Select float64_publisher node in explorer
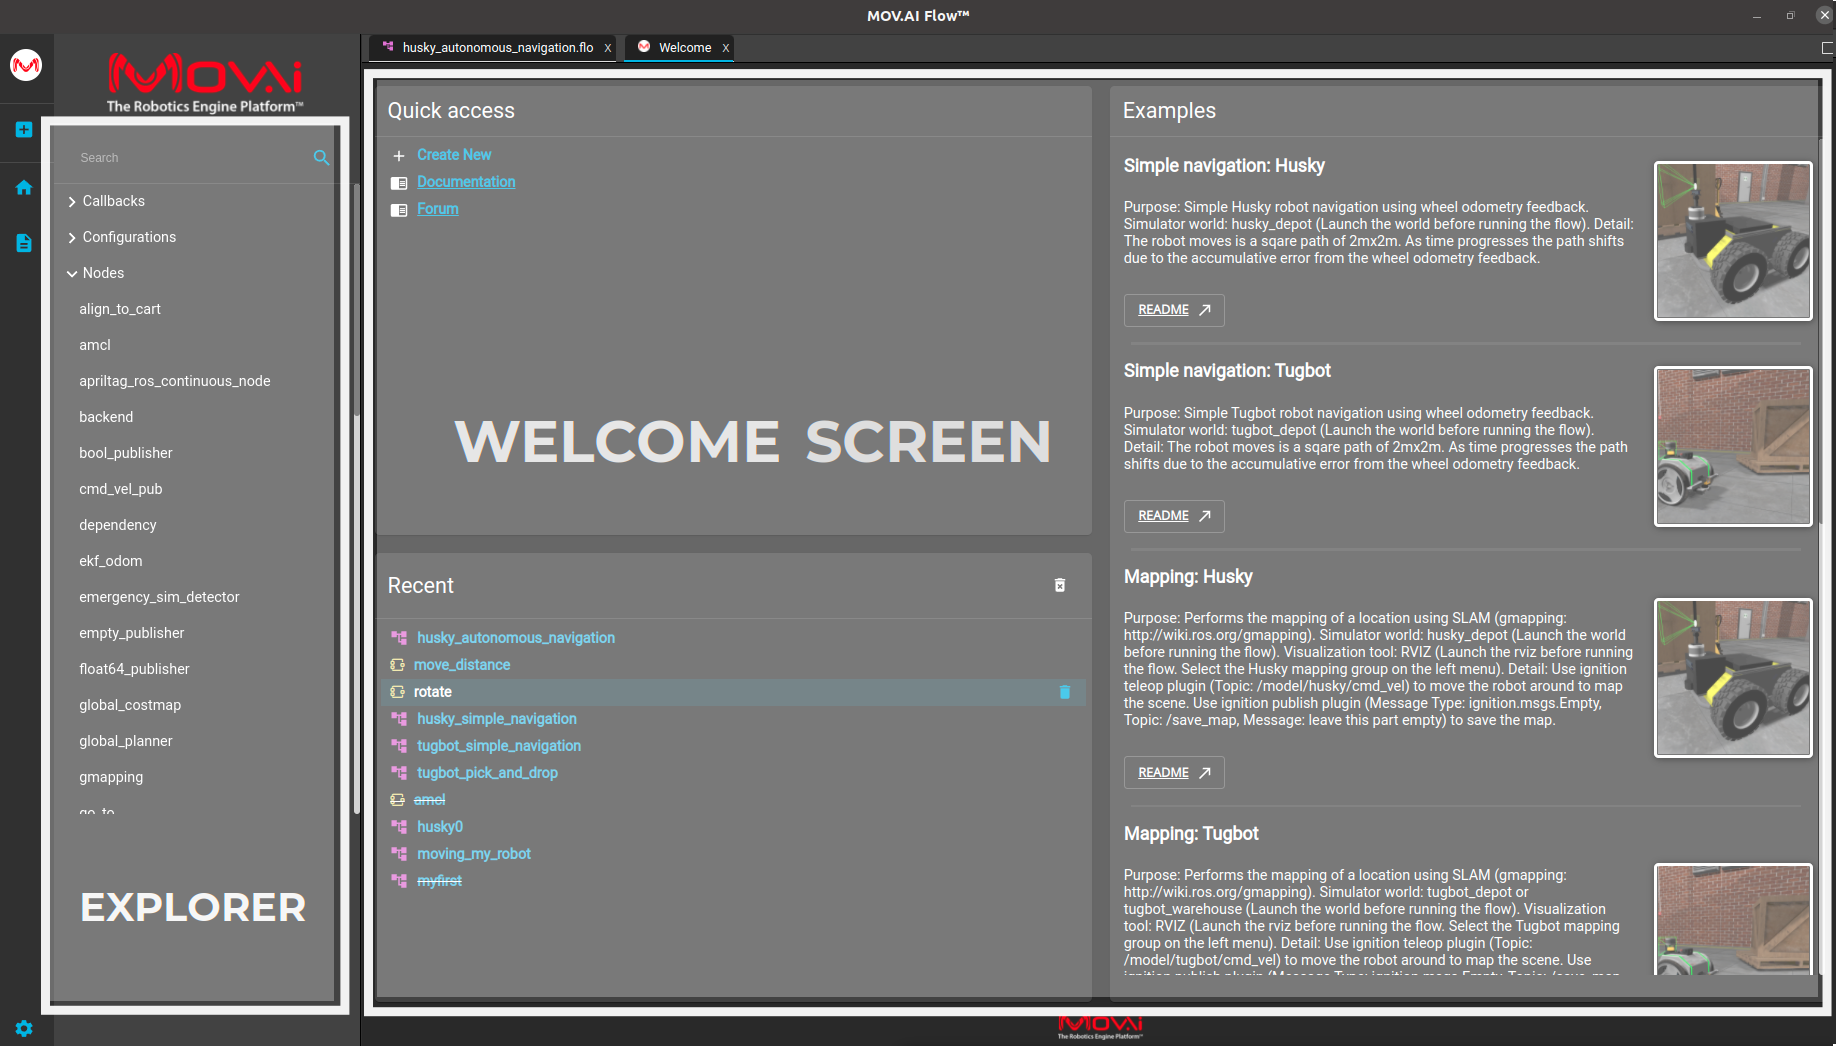 [x=134, y=669]
